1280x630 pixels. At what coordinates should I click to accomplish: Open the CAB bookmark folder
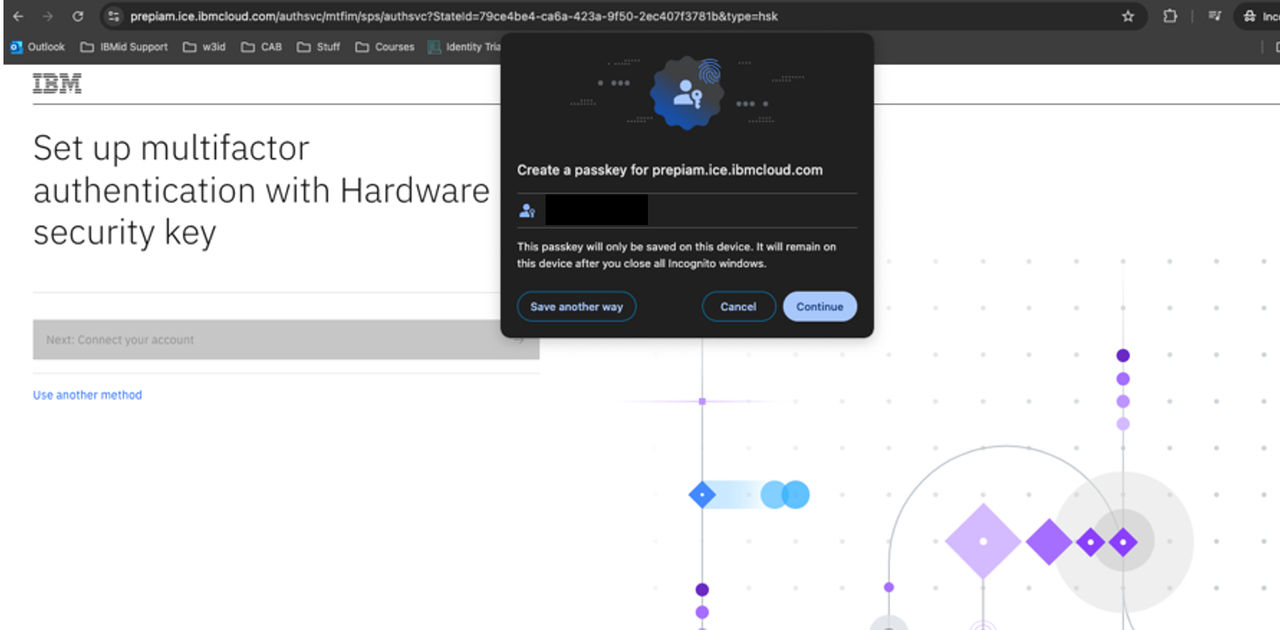coord(262,47)
